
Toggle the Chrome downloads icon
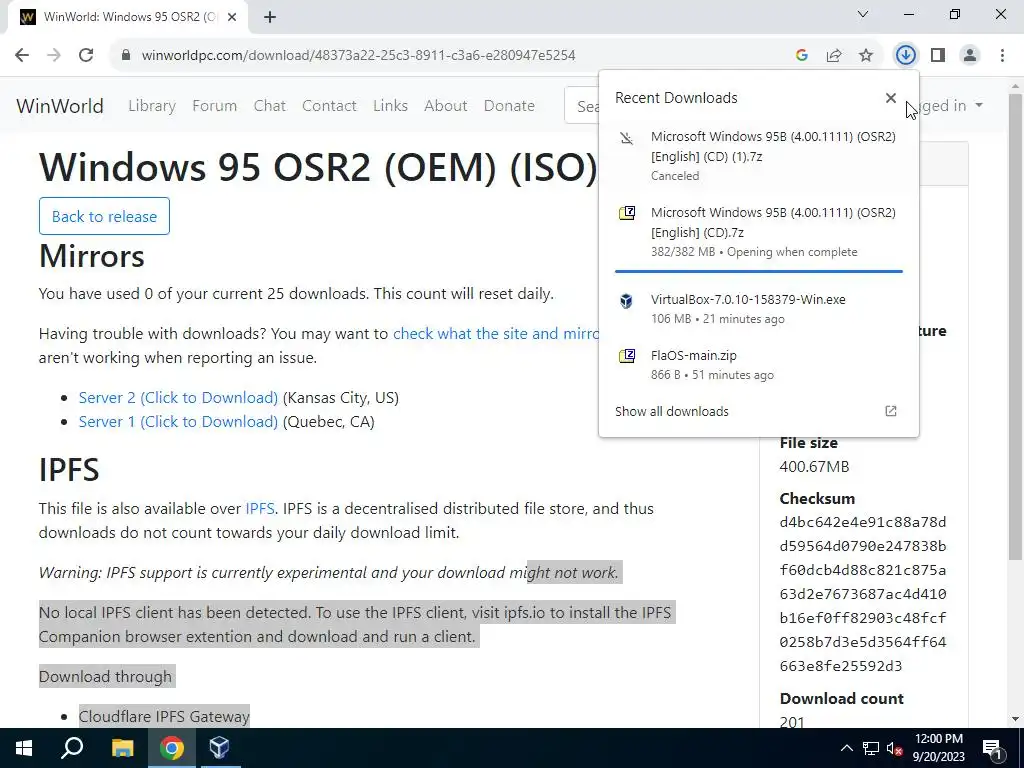905,56
